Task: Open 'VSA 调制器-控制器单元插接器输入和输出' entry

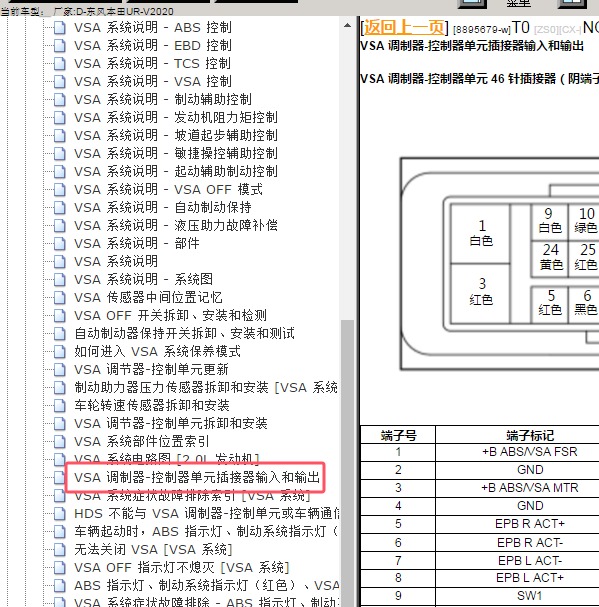Action: pos(197,477)
